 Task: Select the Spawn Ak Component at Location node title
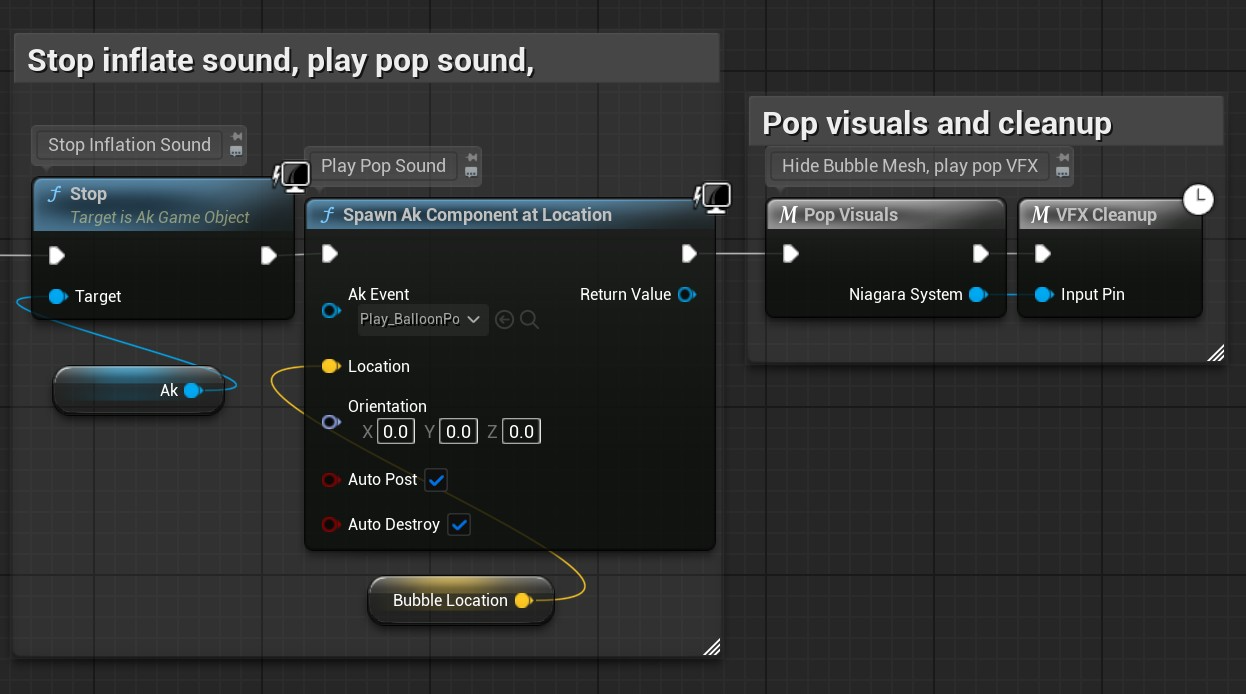[x=477, y=215]
